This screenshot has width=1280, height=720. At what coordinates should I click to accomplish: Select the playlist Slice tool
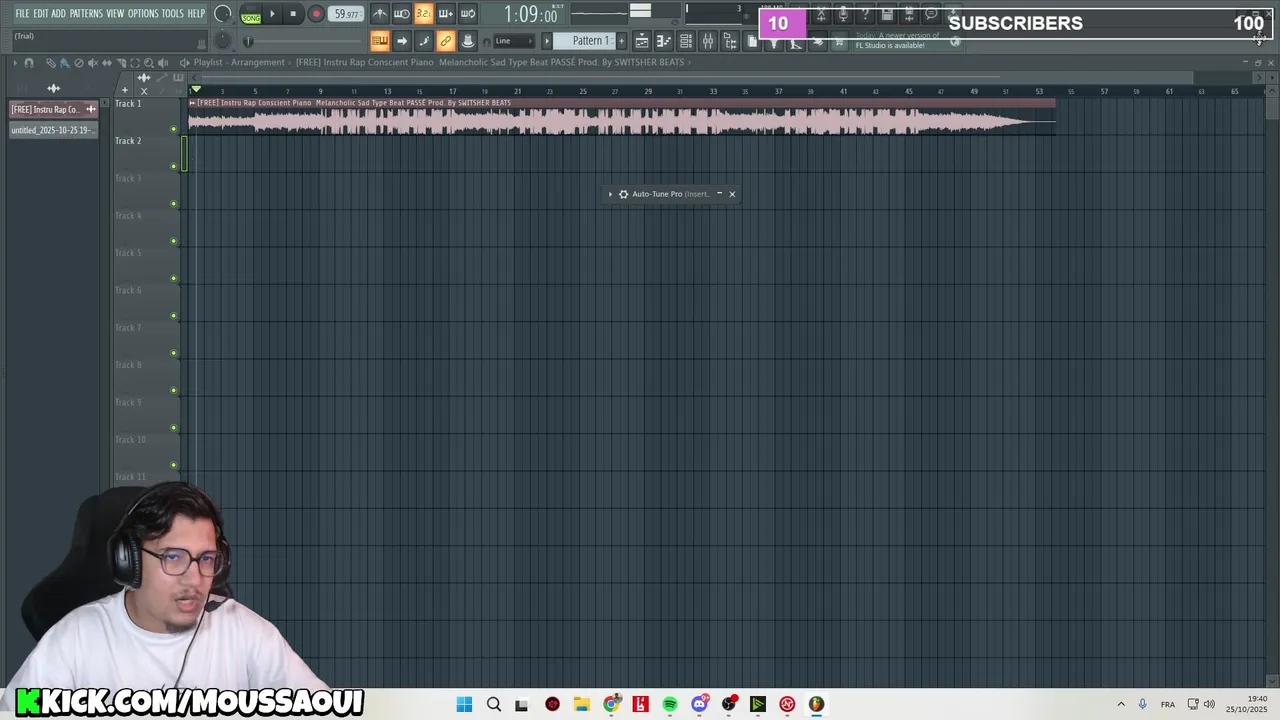pyautogui.click(x=120, y=62)
